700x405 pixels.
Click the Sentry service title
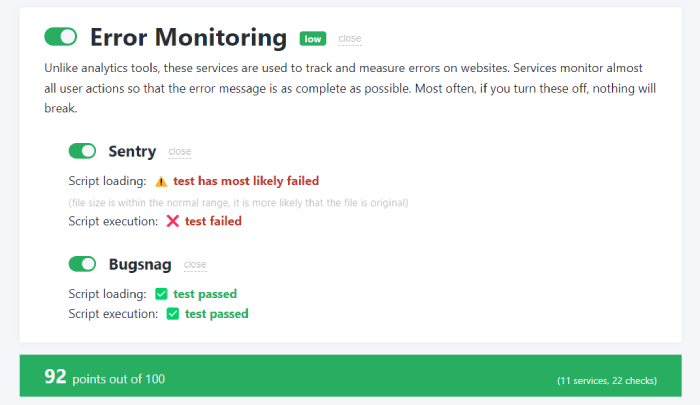[x=132, y=151]
